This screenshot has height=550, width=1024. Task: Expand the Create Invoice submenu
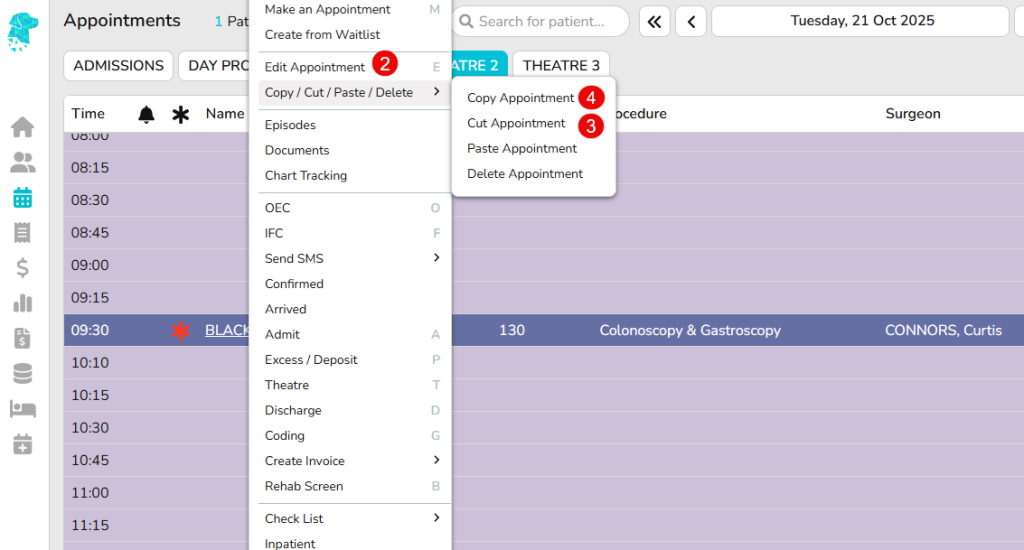[x=350, y=461]
